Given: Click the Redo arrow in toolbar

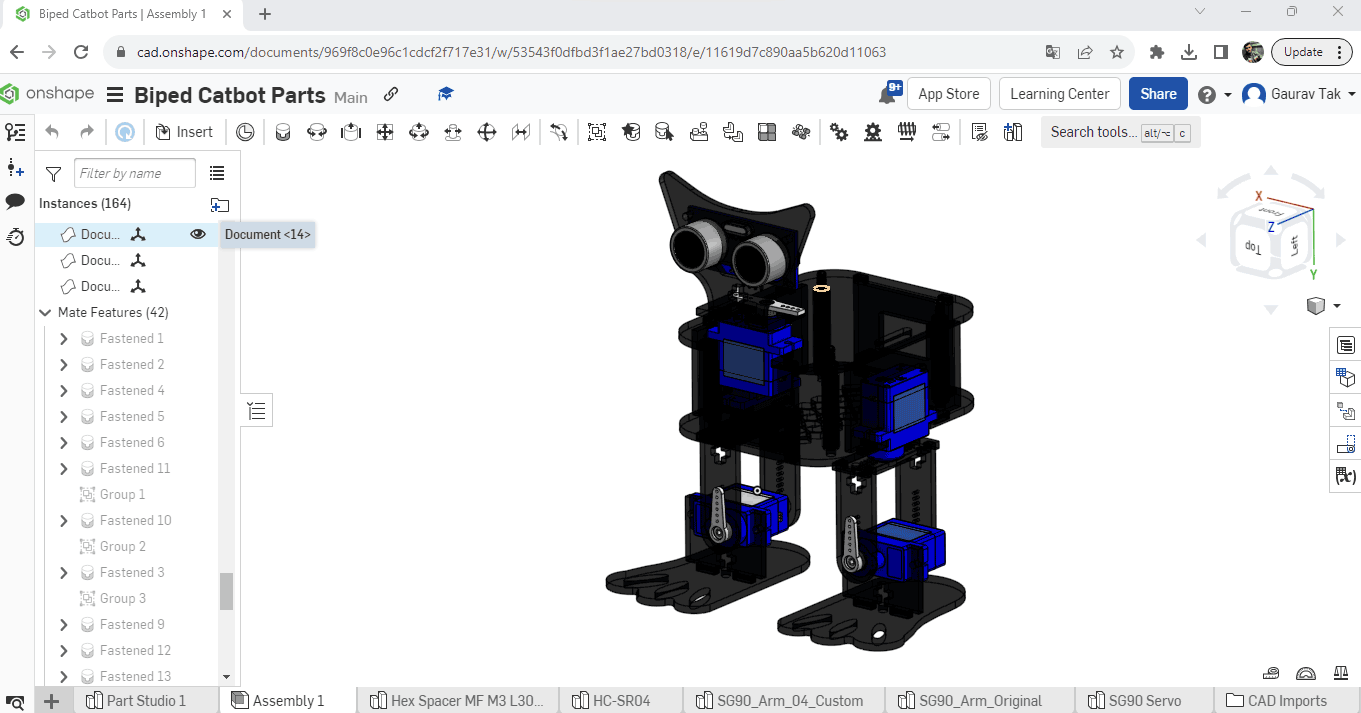Looking at the screenshot, I should pos(87,132).
